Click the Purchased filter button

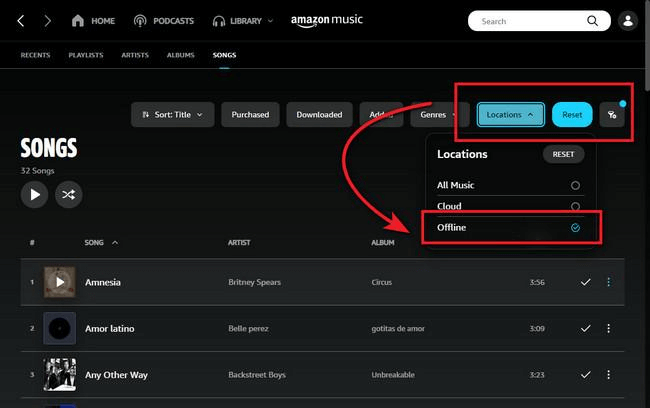click(250, 115)
